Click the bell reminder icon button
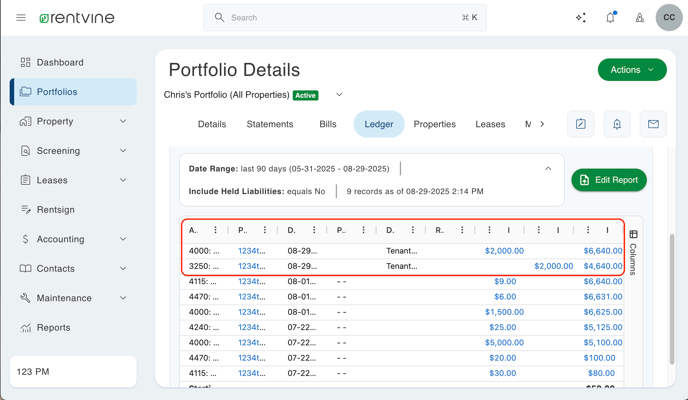This screenshot has height=400, width=688. [x=617, y=124]
